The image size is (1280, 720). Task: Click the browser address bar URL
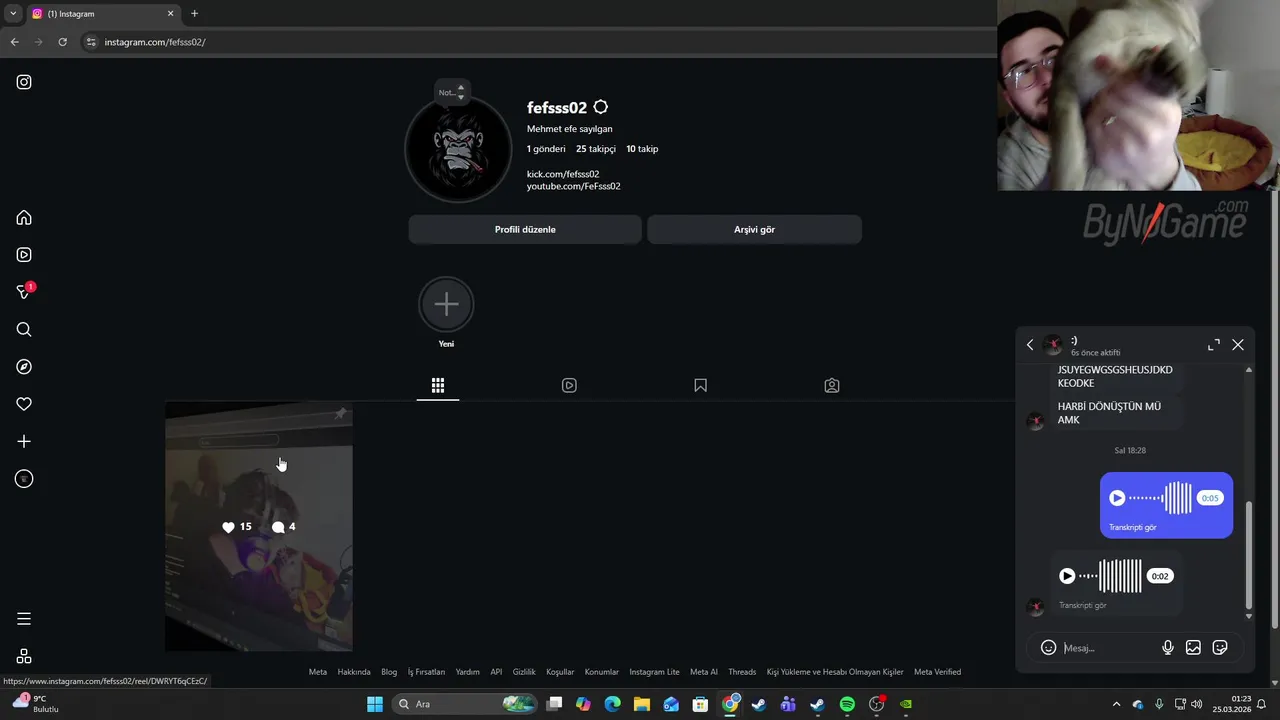coord(155,42)
